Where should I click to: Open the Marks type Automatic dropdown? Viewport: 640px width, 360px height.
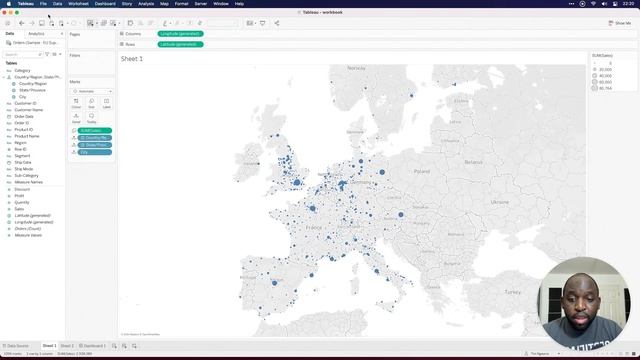[x=92, y=91]
